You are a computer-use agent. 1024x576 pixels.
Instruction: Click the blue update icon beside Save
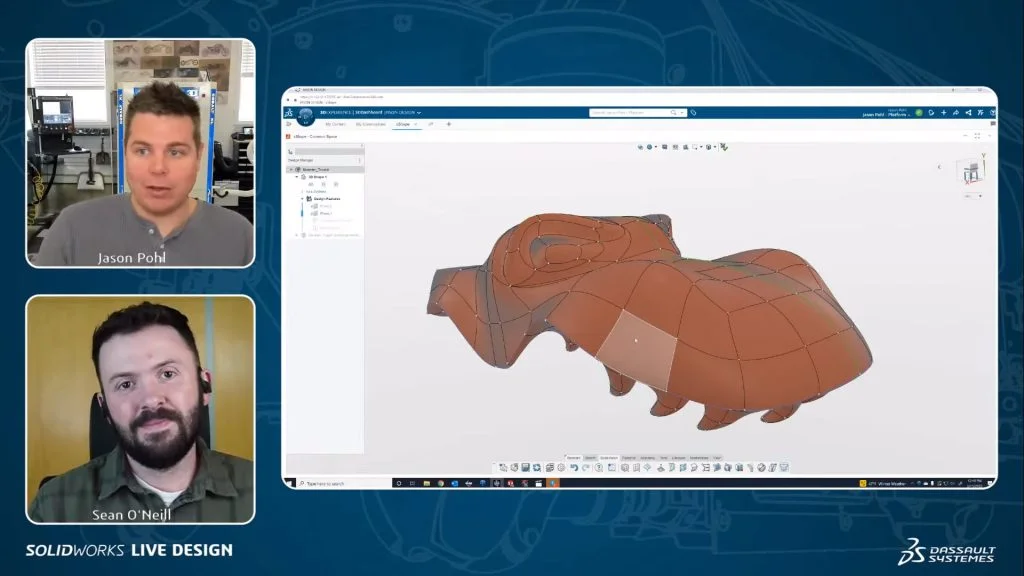click(x=537, y=468)
